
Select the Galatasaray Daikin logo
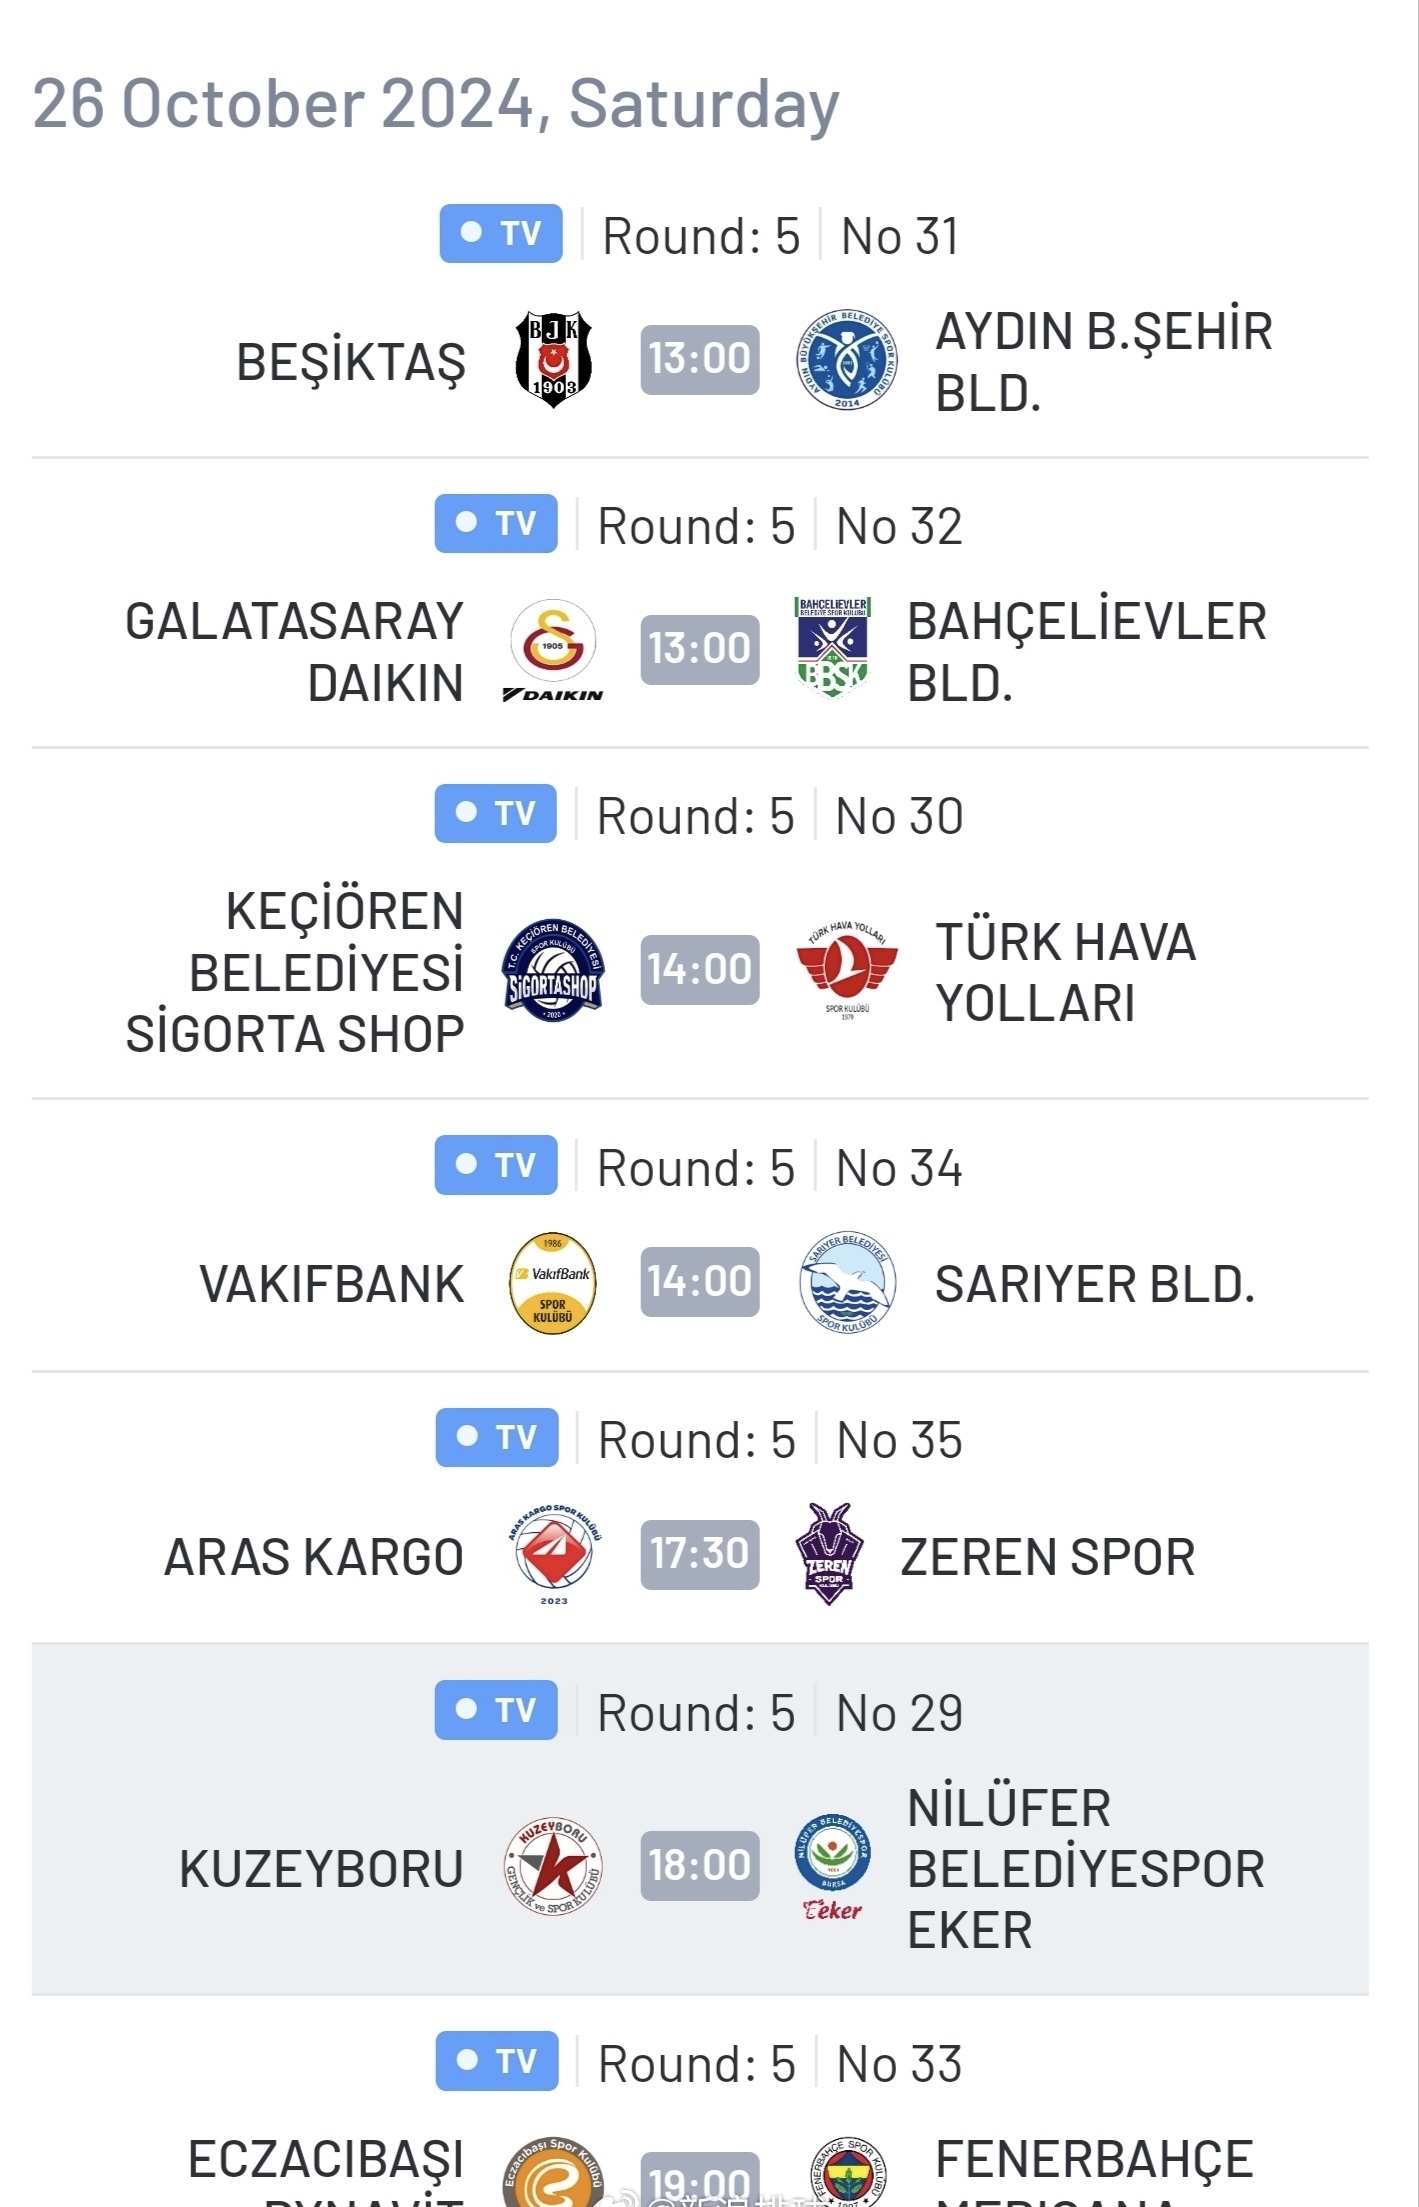click(x=553, y=650)
